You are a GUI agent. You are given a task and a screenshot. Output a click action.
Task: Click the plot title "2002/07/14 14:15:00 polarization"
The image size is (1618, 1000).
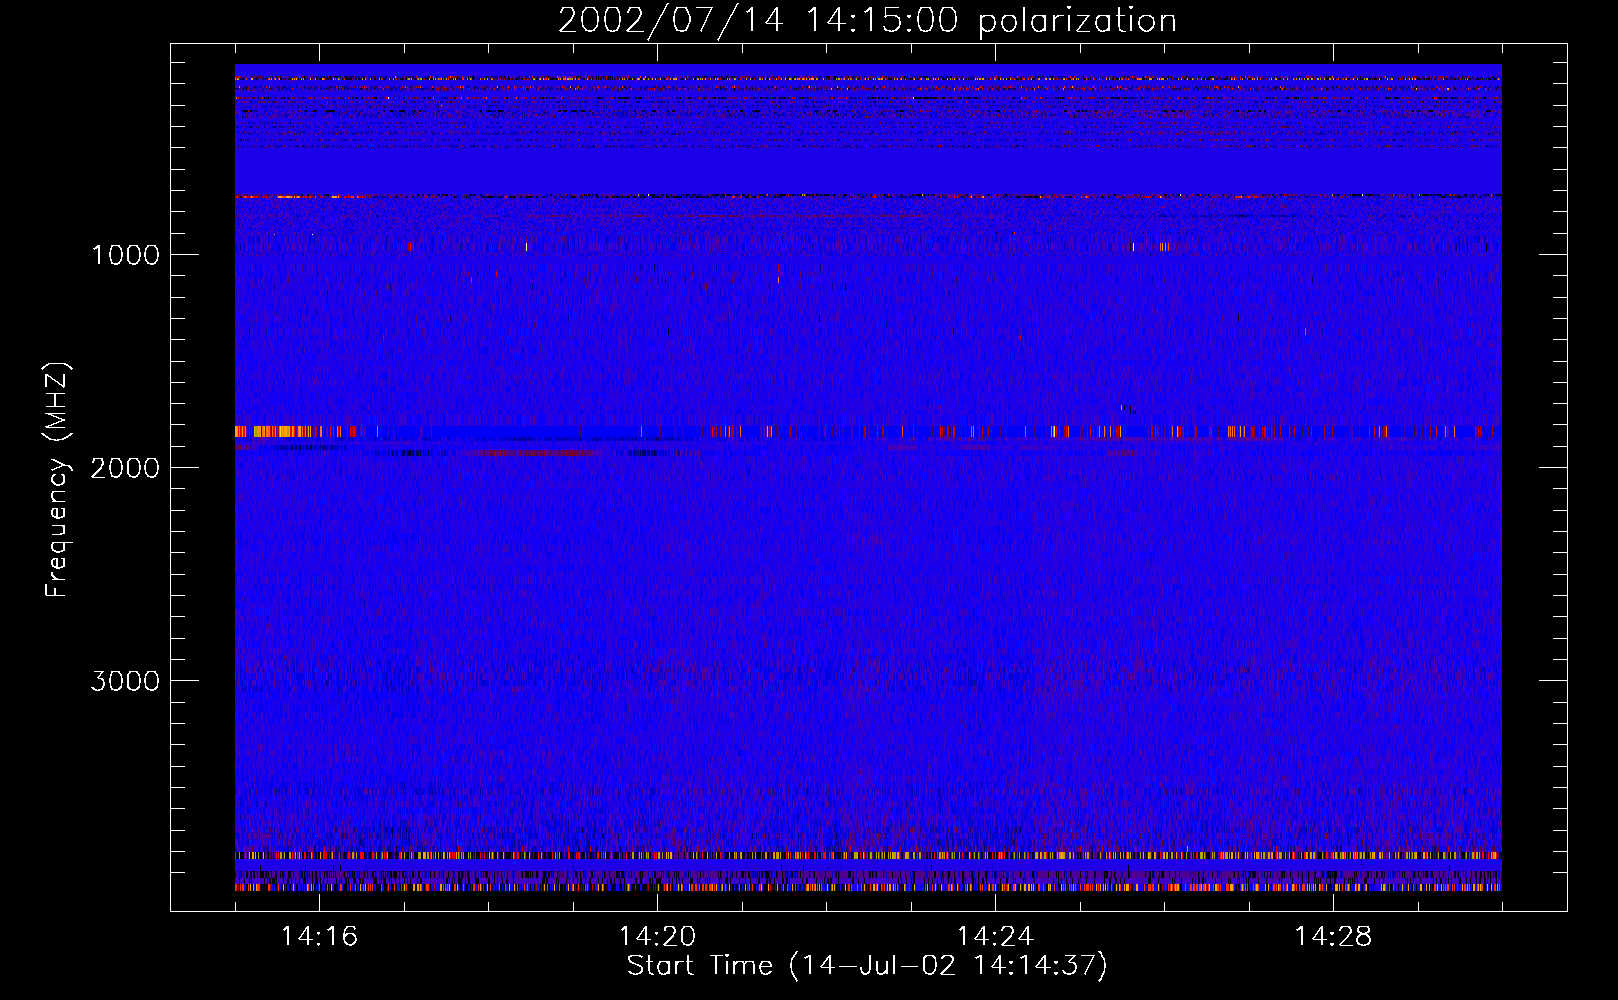coord(867,21)
